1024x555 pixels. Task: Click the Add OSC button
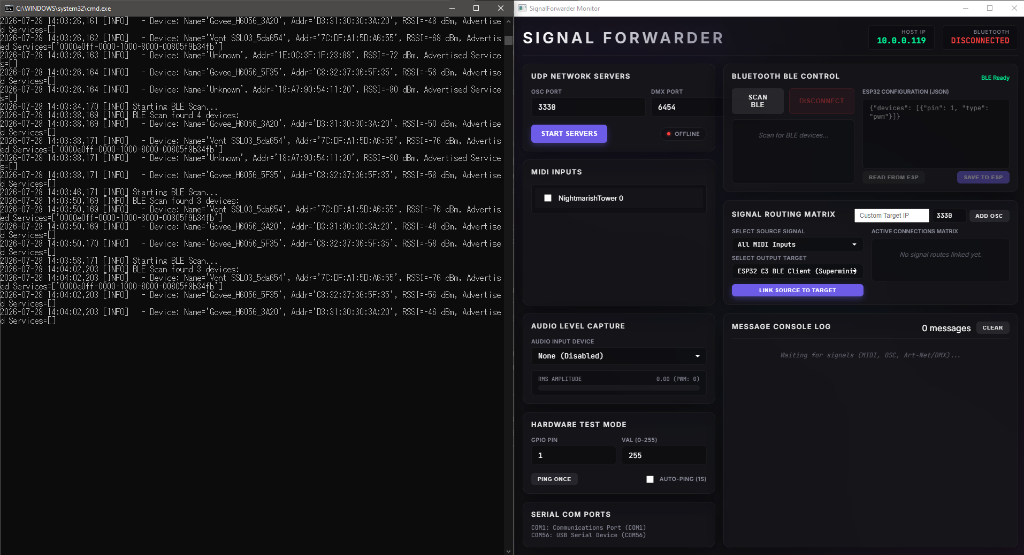989,215
